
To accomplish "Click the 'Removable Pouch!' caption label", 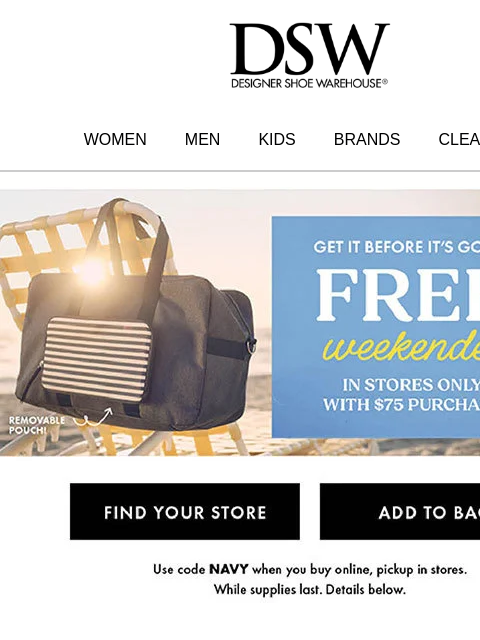I will 37,425.
